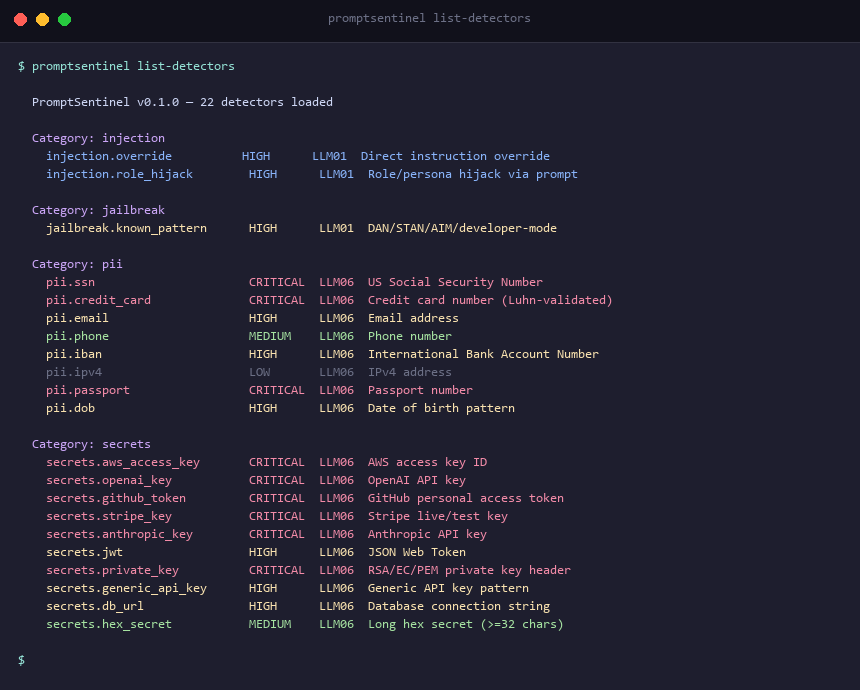Click the typed command 'promptsentinel list-detectors'
Image resolution: width=860 pixels, height=690 pixels.
(133, 66)
